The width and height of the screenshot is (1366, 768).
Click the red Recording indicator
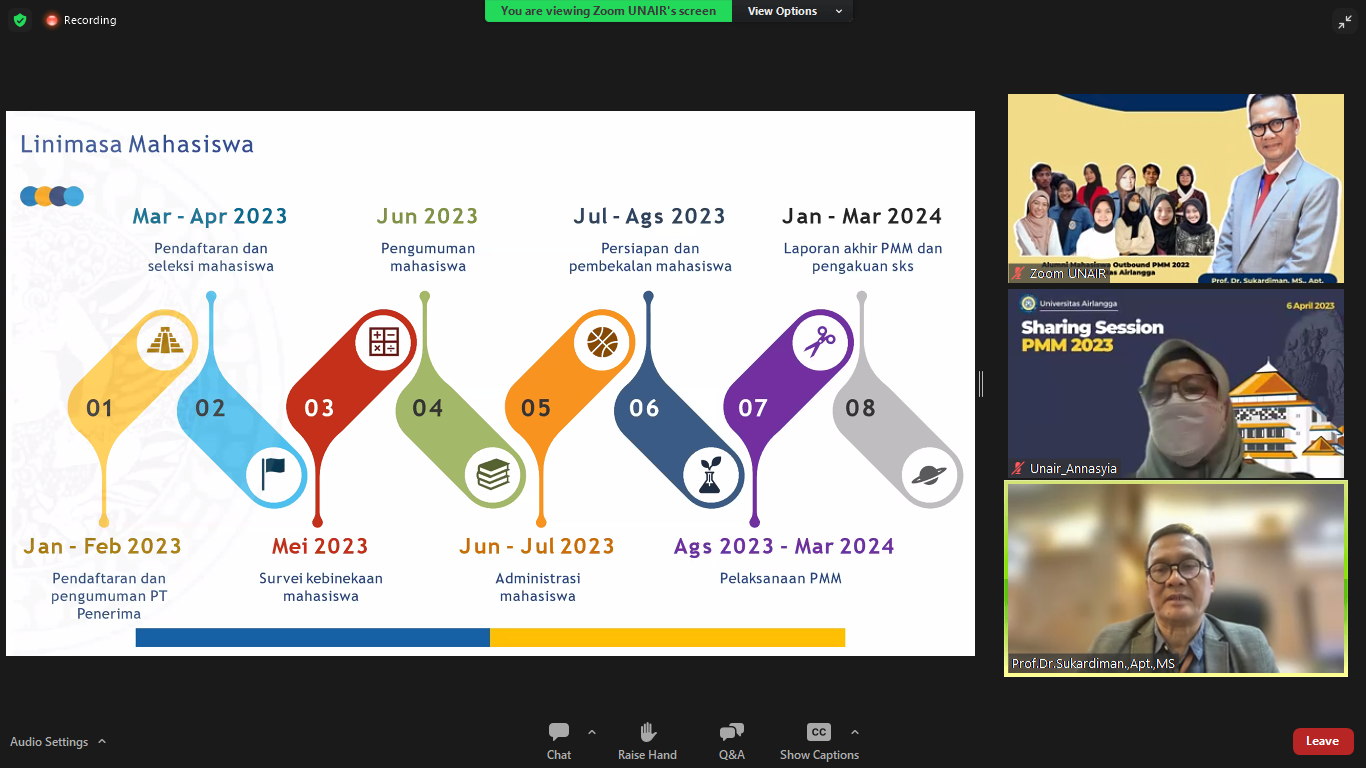[x=81, y=20]
